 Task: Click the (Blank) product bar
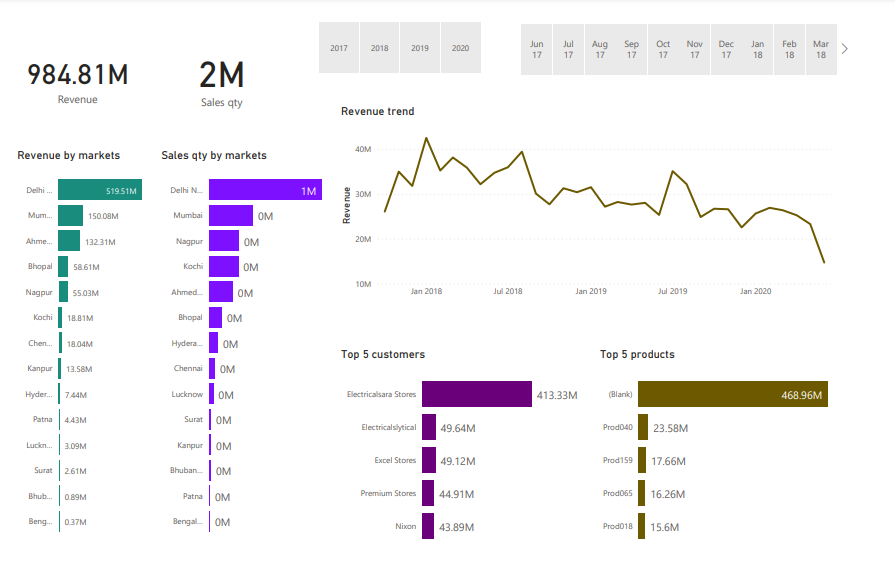pyautogui.click(x=732, y=394)
